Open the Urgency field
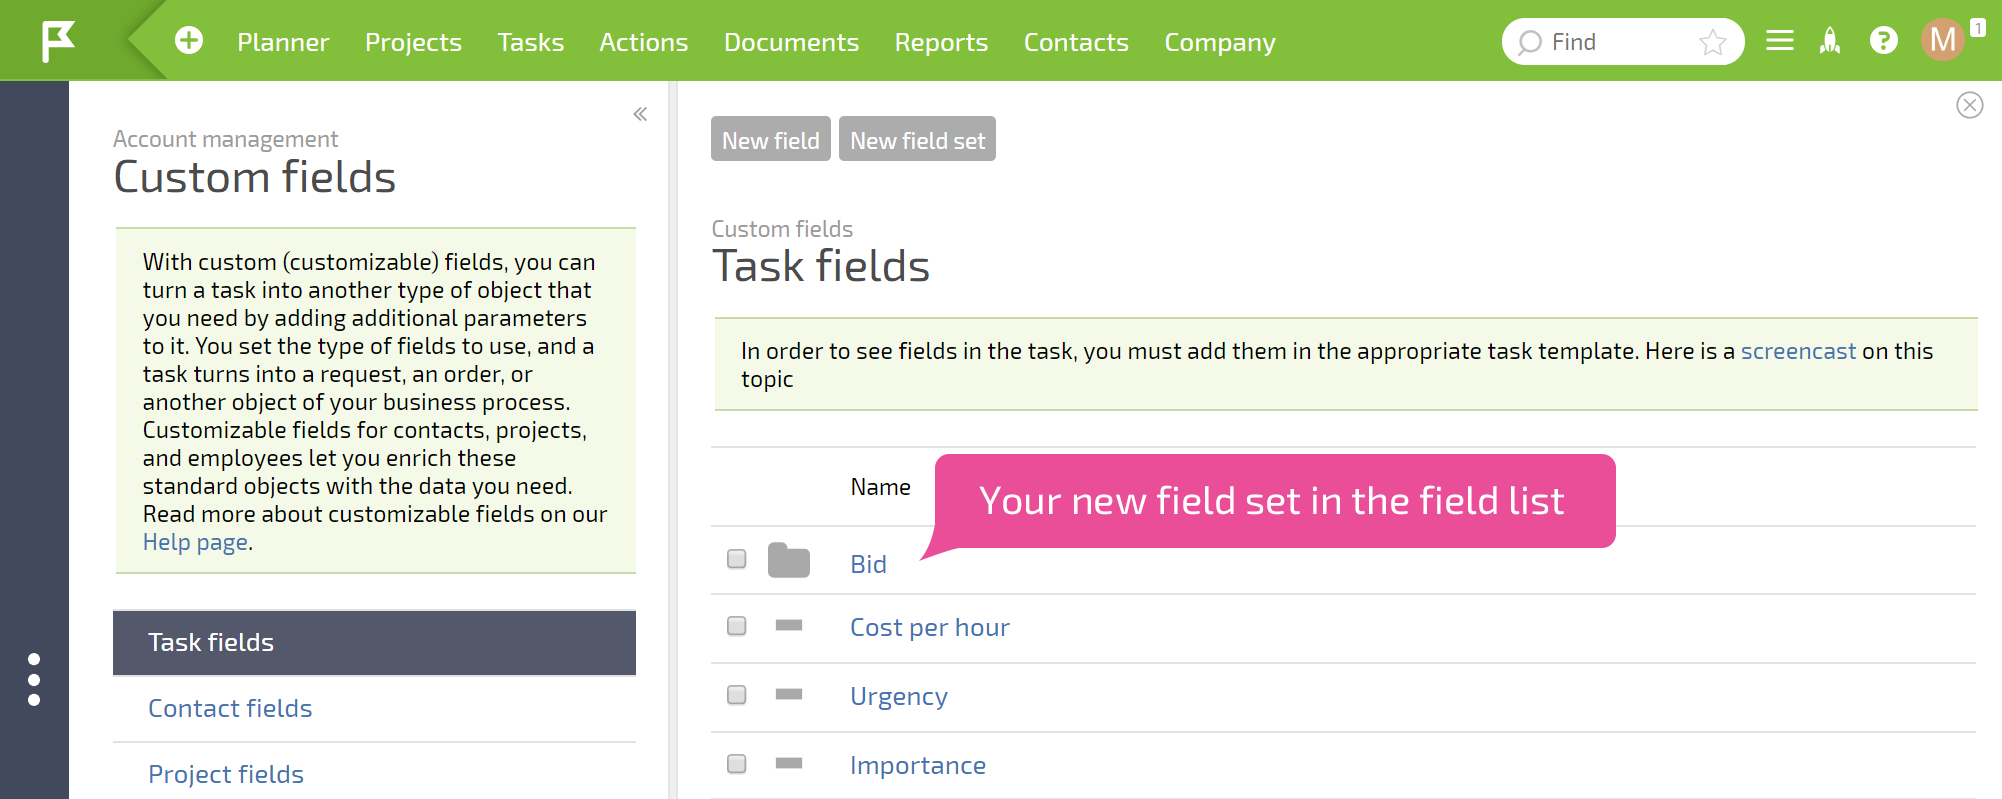The height and width of the screenshot is (799, 2002). click(899, 696)
